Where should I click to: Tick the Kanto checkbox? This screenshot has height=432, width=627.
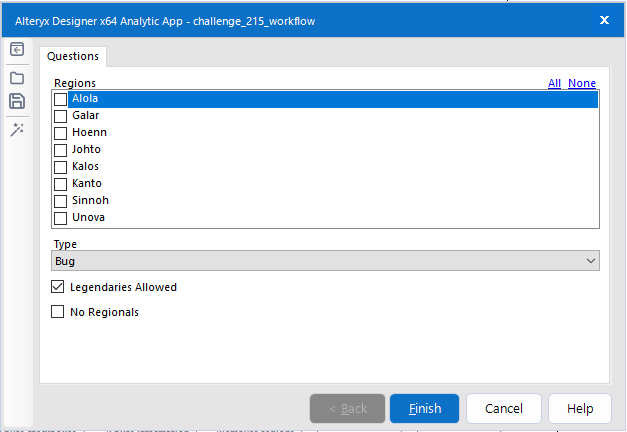60,184
